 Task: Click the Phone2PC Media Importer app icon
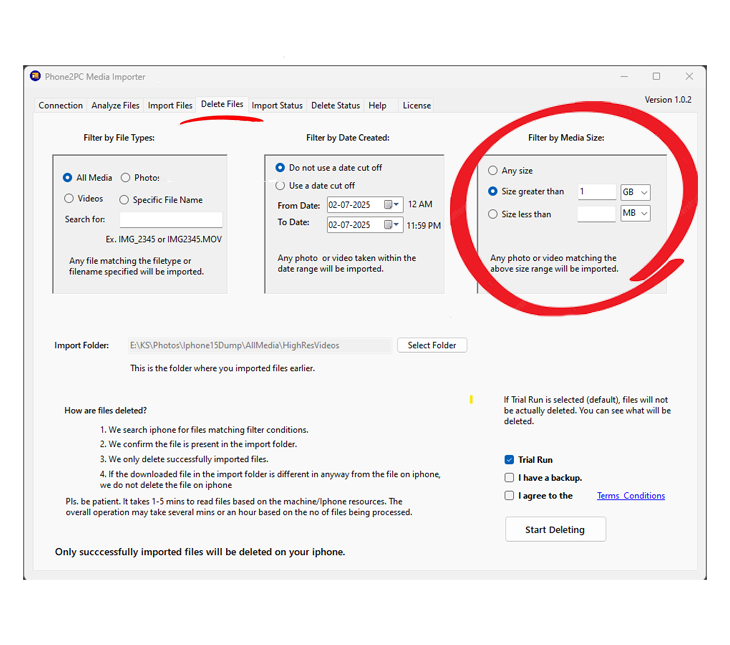35,76
